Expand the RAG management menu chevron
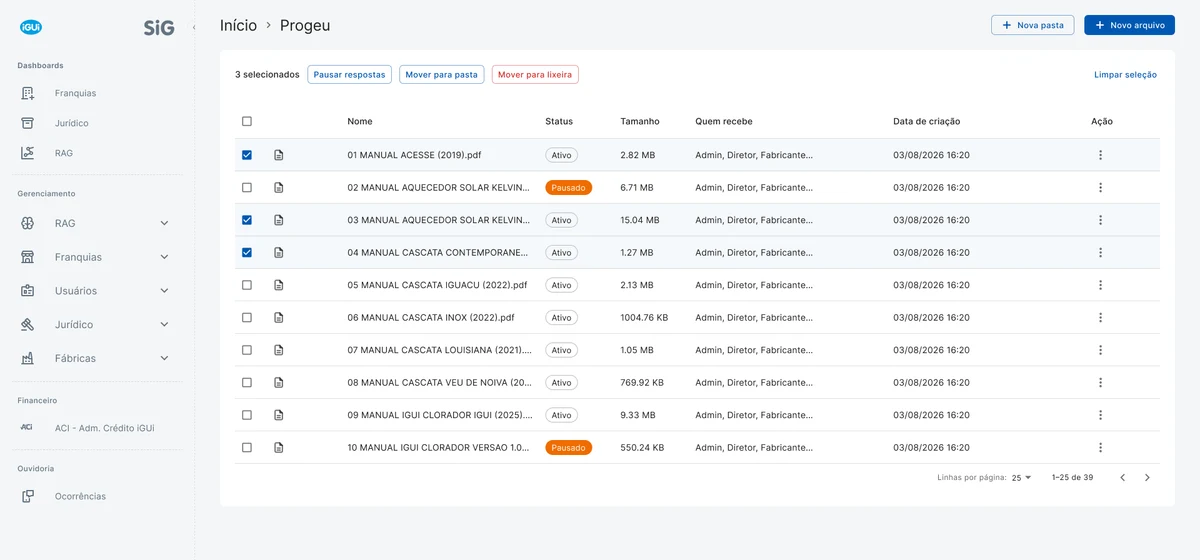This screenshot has width=1200, height=560. (165, 223)
